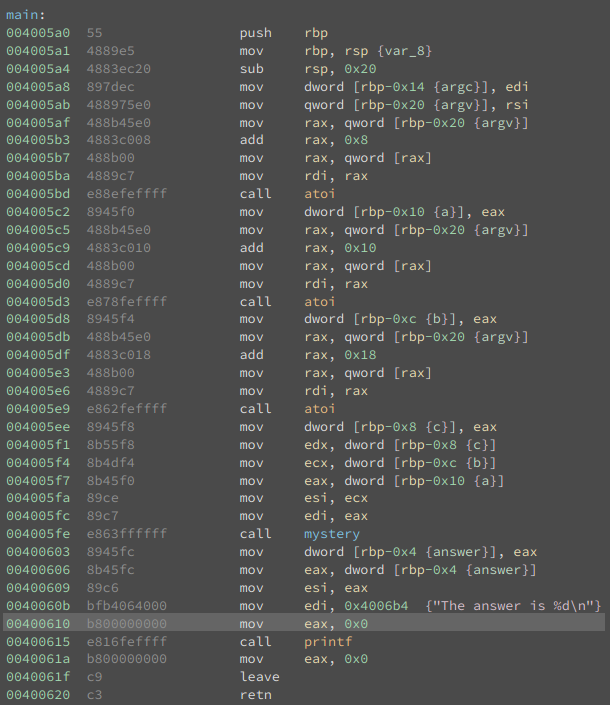Click the 0x8 constant in add rax
610x705 pixels.
click(x=356, y=140)
